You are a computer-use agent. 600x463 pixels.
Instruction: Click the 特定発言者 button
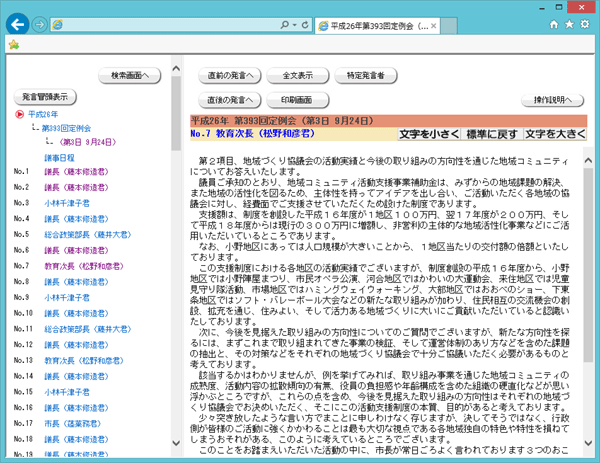pyautogui.click(x=366, y=75)
